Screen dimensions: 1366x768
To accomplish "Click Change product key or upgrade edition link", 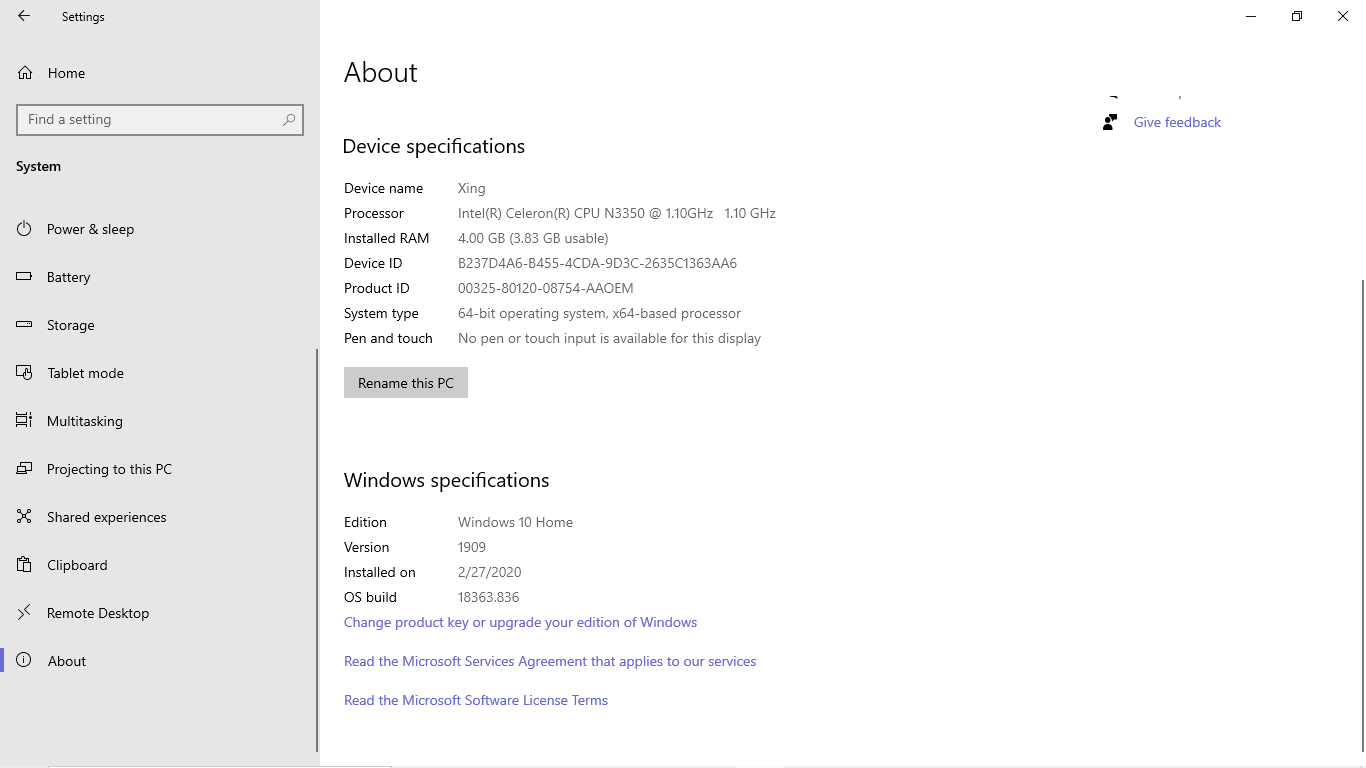I will pos(520,622).
